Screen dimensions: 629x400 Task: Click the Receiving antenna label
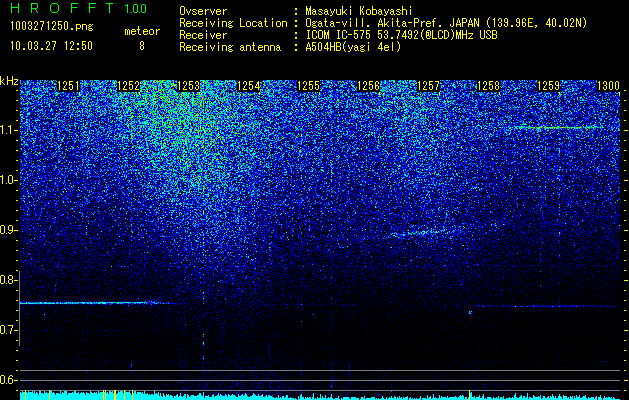[x=230, y=47]
